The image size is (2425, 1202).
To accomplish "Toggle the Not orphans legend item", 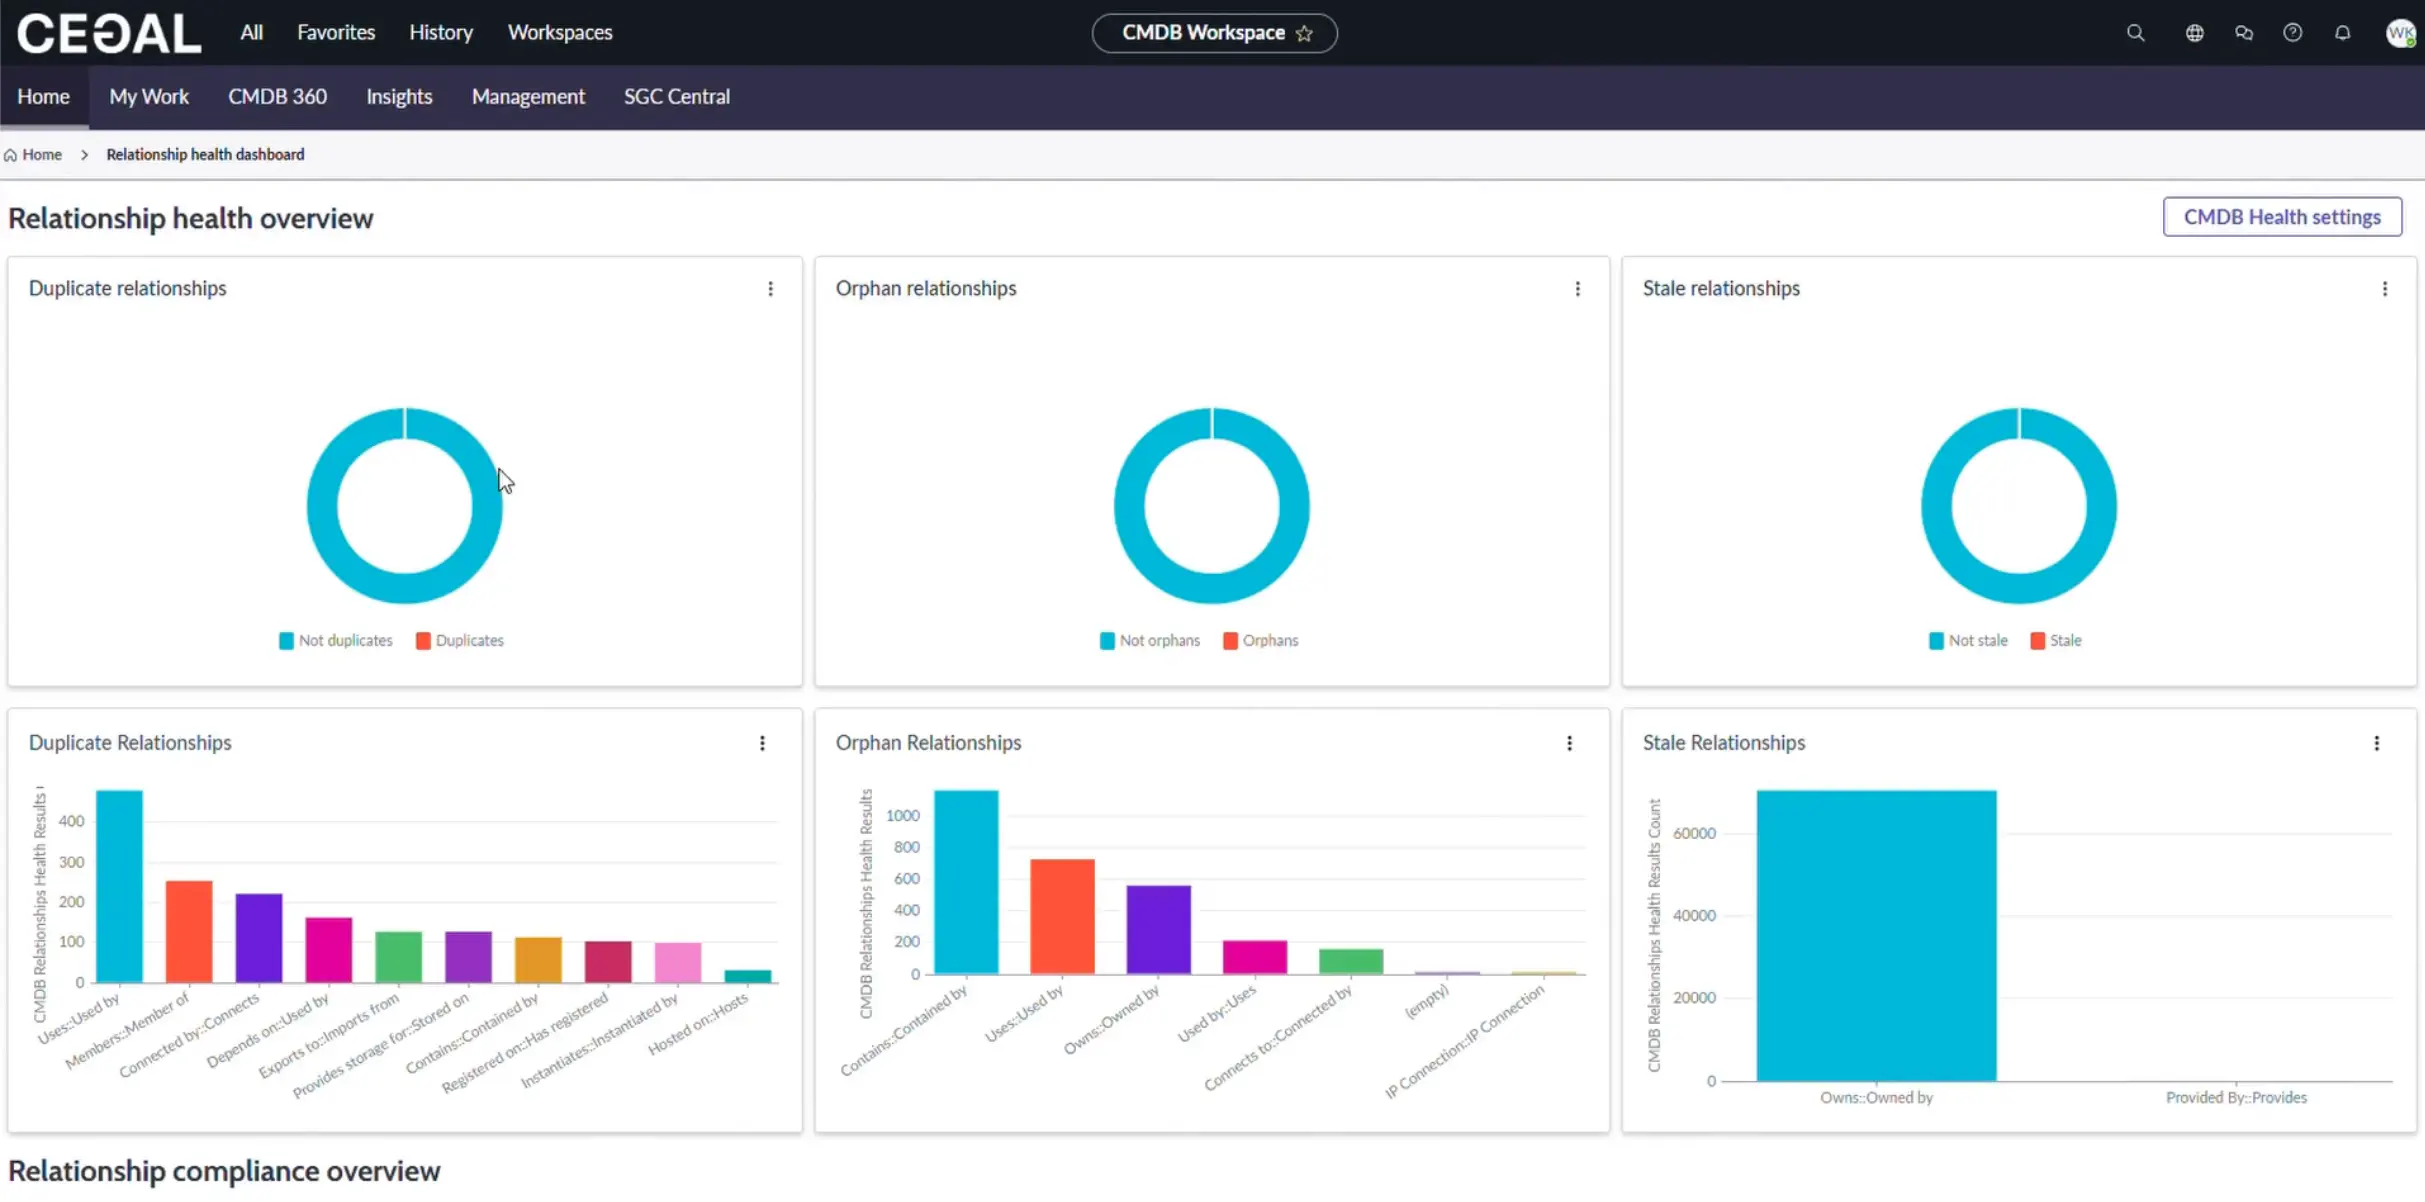I will coord(1158,641).
